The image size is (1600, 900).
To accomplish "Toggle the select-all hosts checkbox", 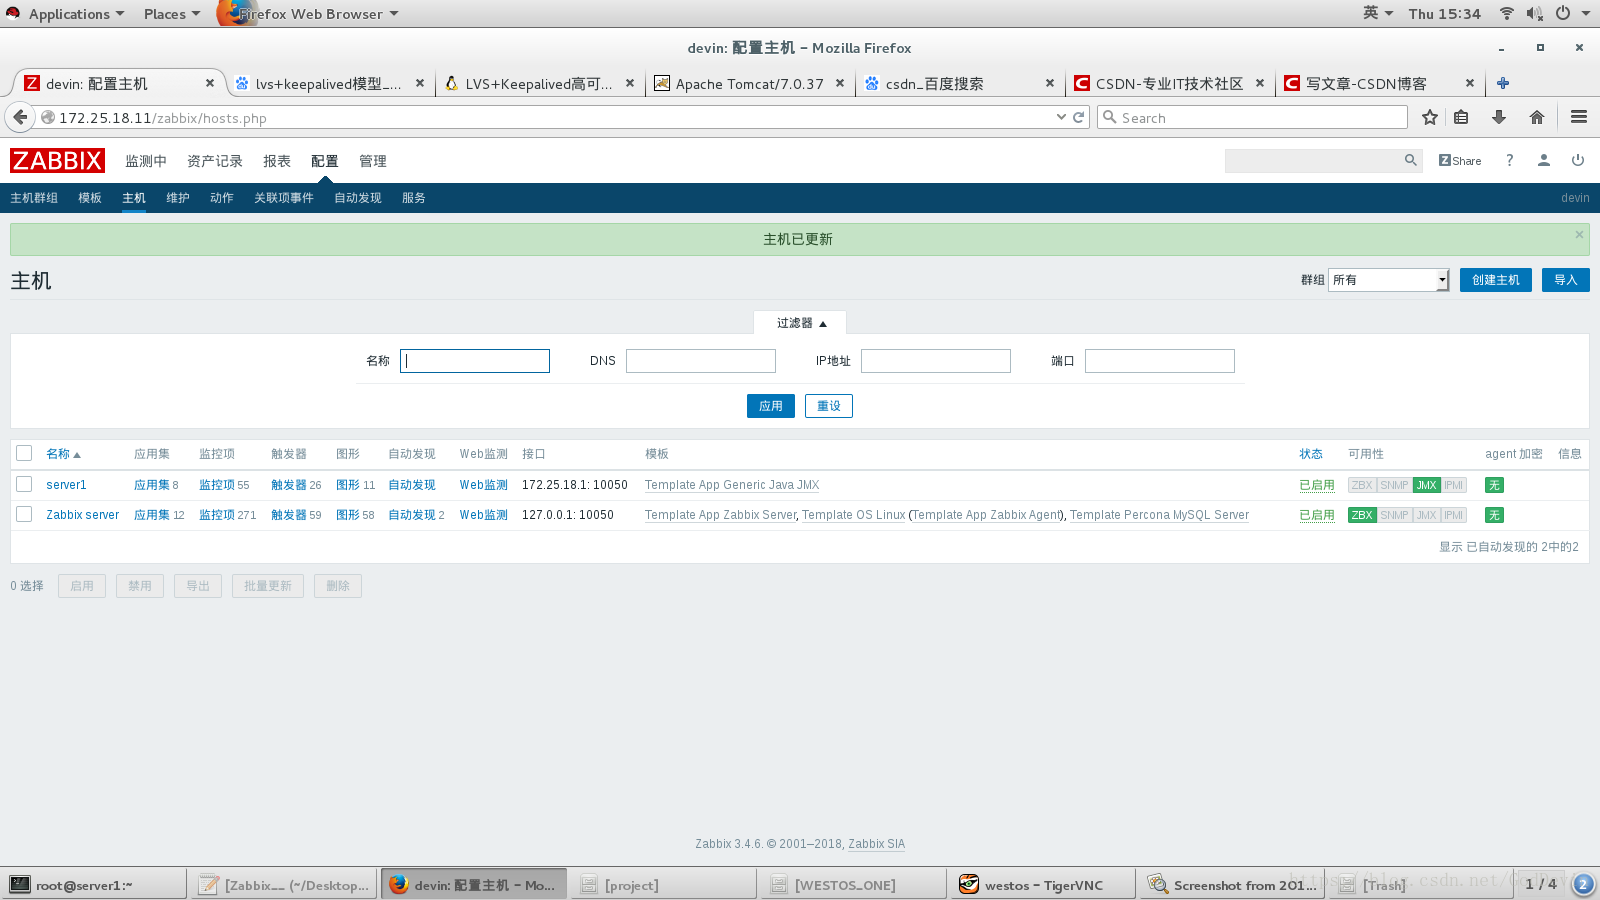I will [x=24, y=453].
